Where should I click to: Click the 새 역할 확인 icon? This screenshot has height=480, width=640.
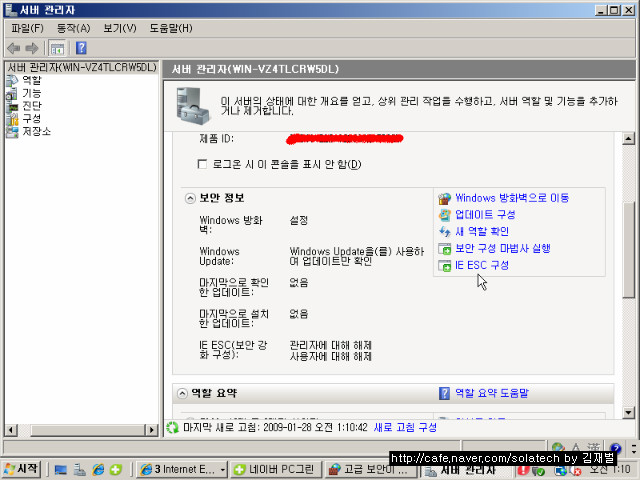click(x=444, y=231)
